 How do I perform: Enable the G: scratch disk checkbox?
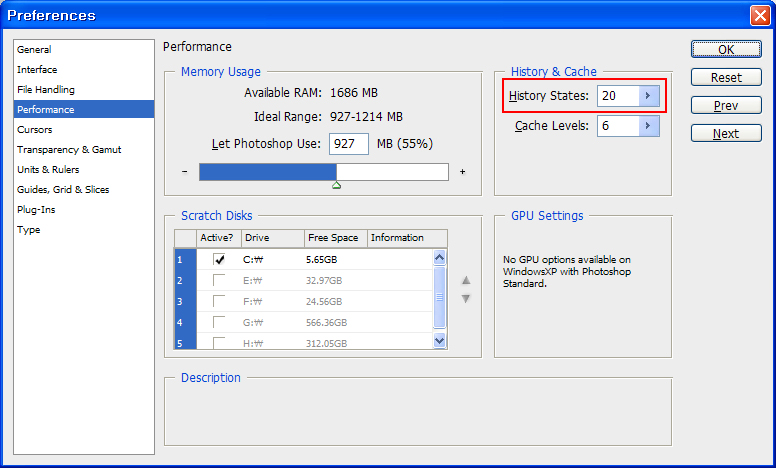(219, 323)
